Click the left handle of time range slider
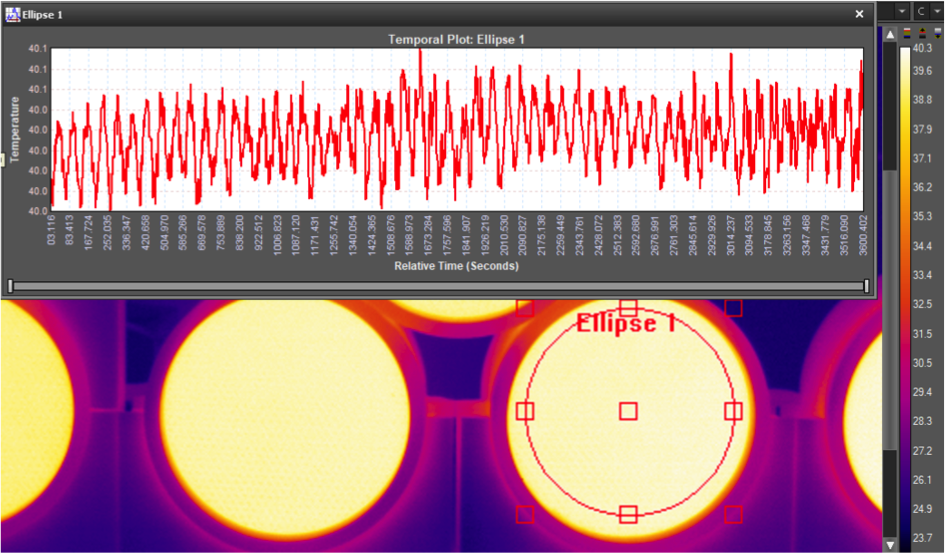Screen dimensions: 945x553 pyautogui.click(x=10, y=286)
